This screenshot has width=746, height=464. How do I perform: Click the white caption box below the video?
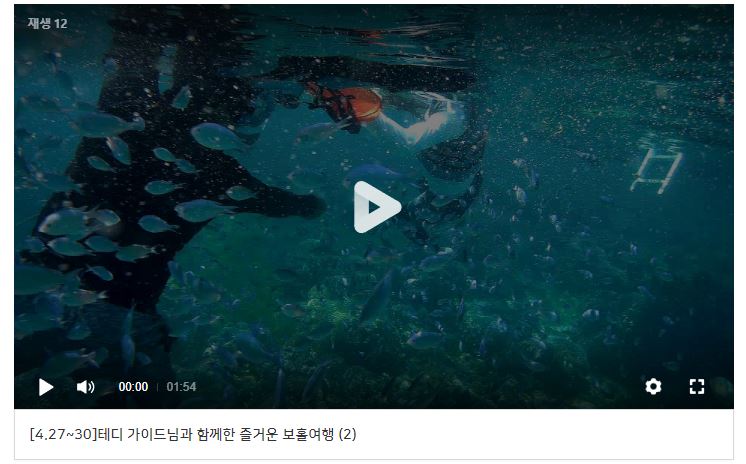pos(374,434)
